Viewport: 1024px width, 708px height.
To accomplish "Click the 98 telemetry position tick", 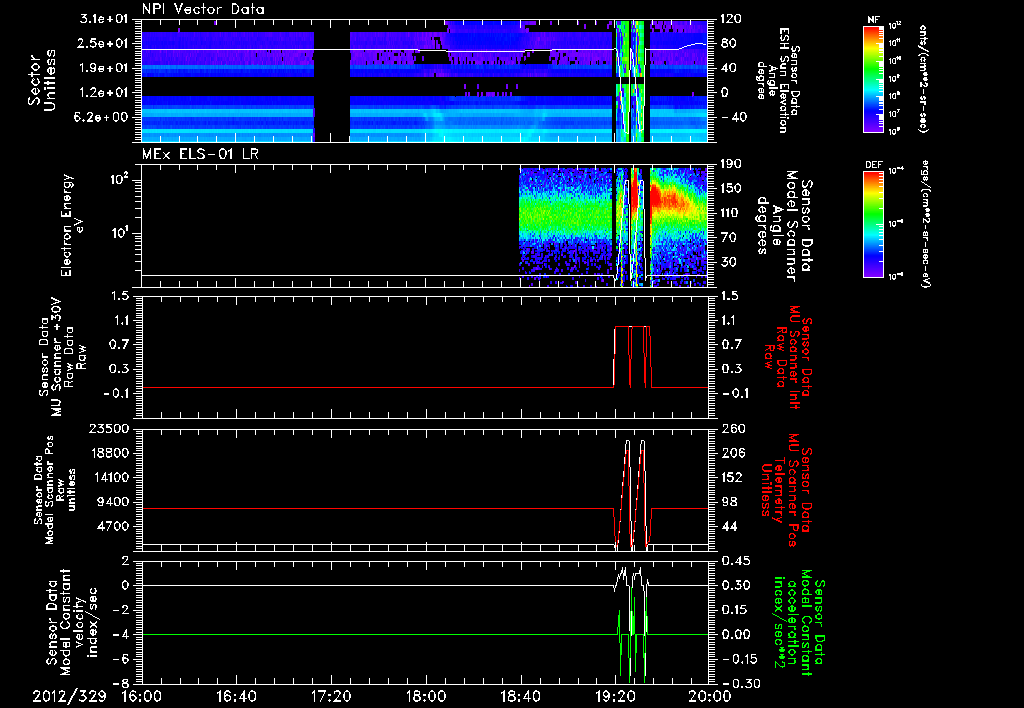I will click(728, 502).
